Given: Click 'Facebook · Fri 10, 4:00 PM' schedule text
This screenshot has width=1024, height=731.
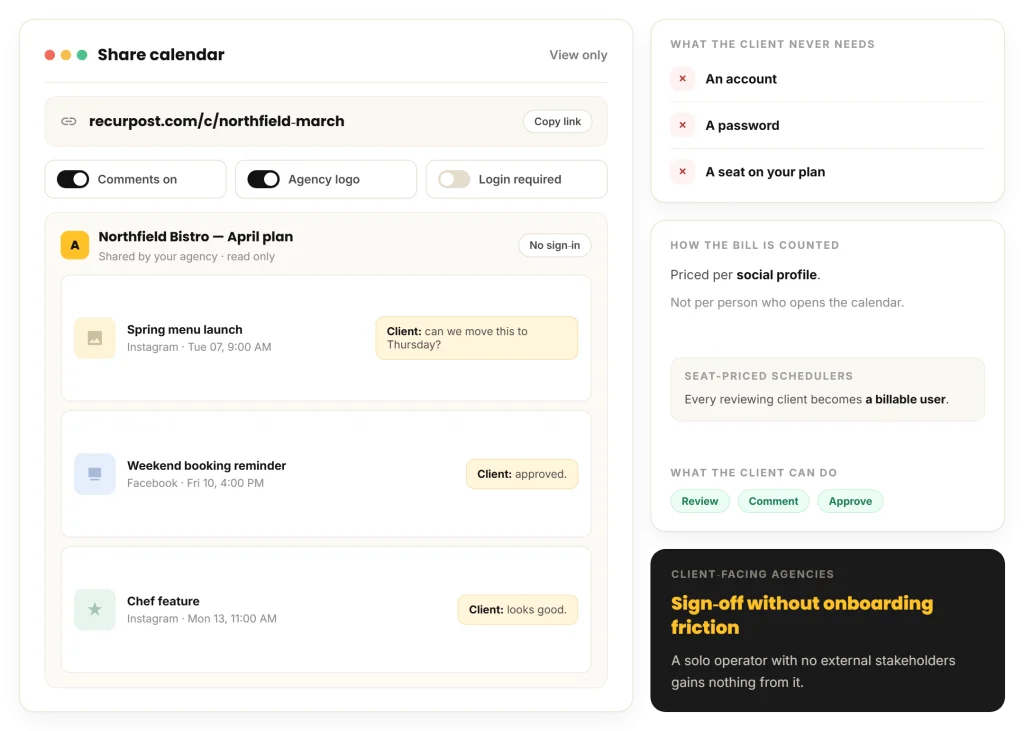Looking at the screenshot, I should (195, 483).
